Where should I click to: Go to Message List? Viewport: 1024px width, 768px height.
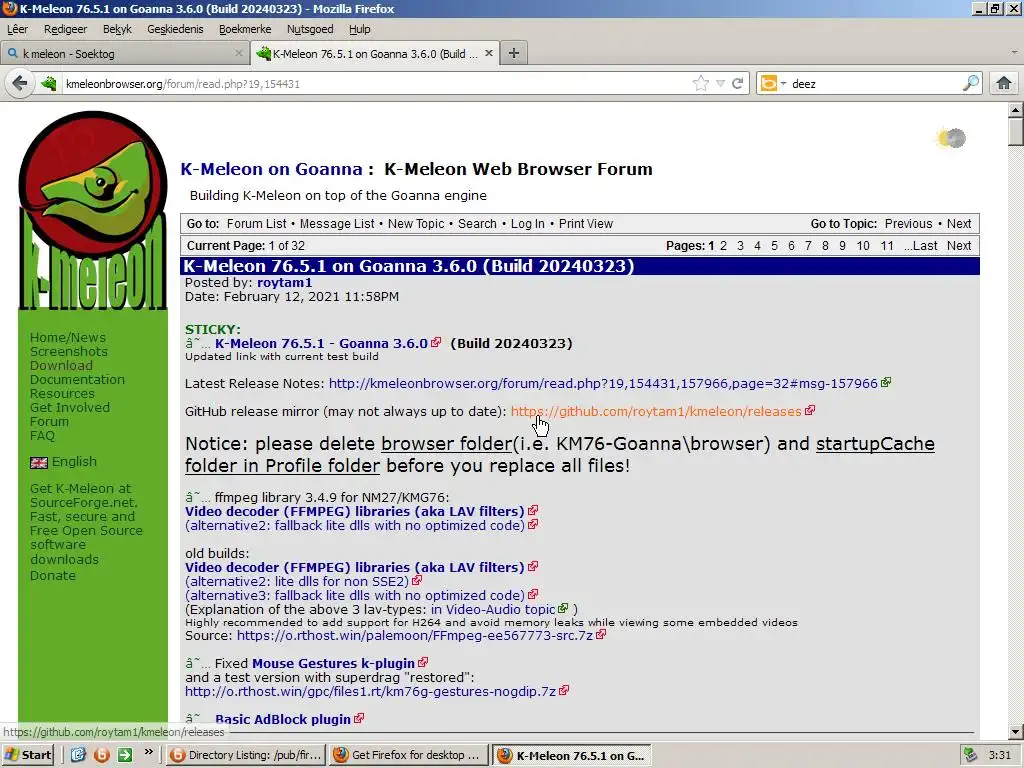coord(337,224)
